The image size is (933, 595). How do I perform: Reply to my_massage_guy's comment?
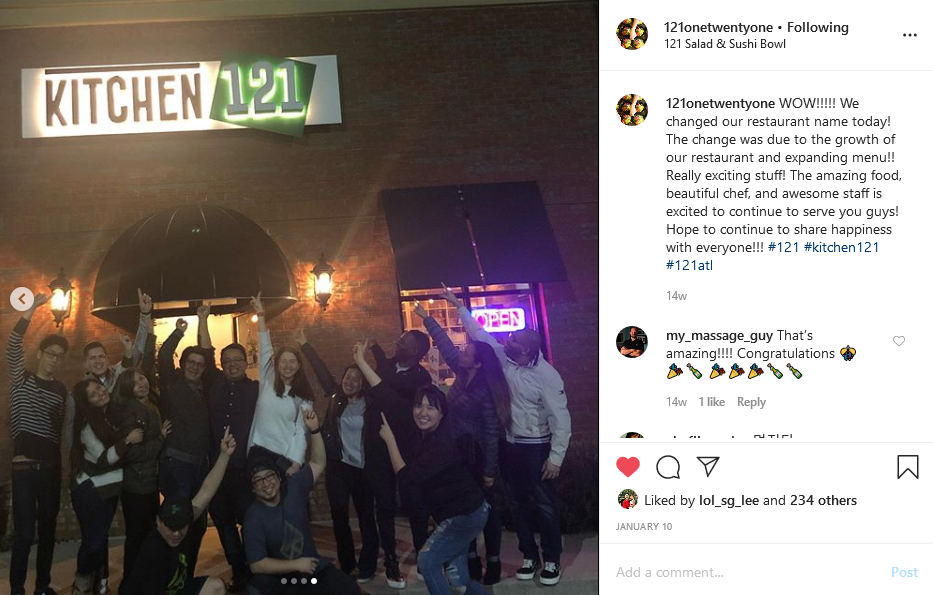click(751, 402)
